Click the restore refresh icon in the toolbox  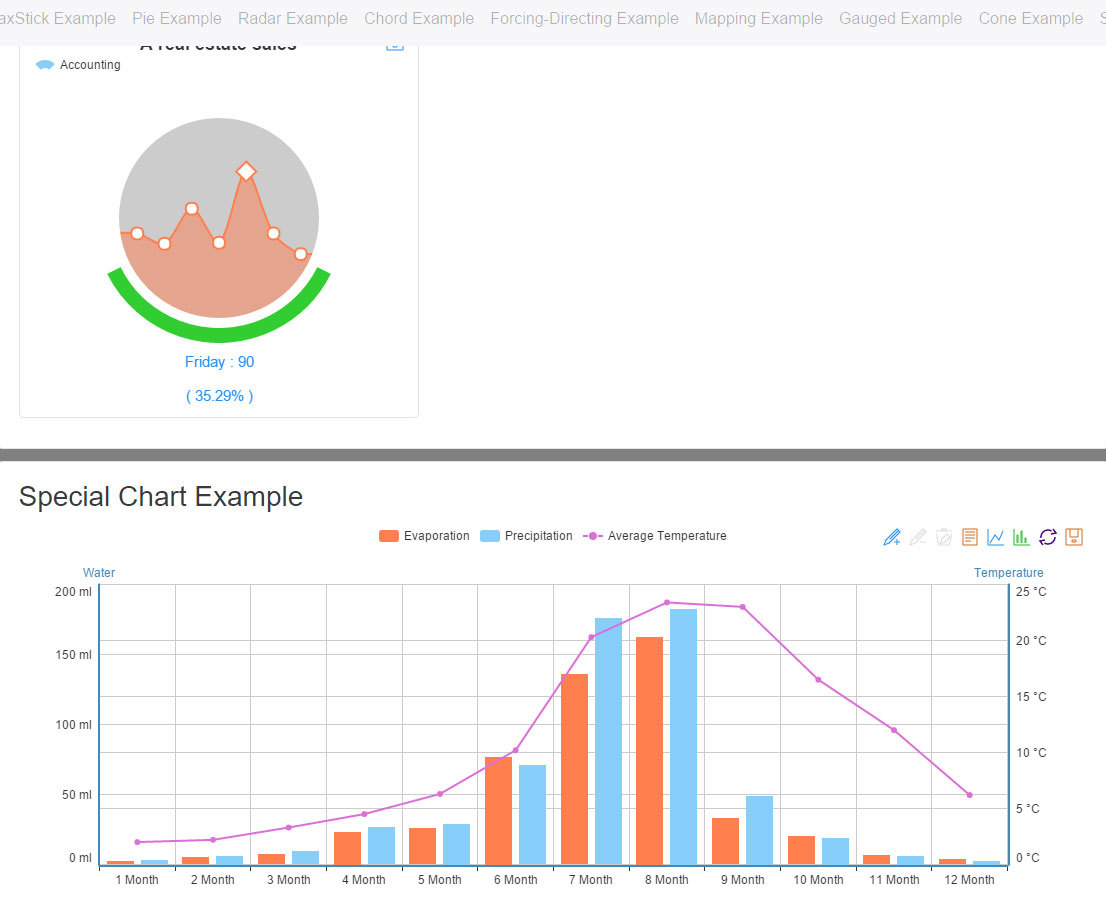(x=1048, y=537)
